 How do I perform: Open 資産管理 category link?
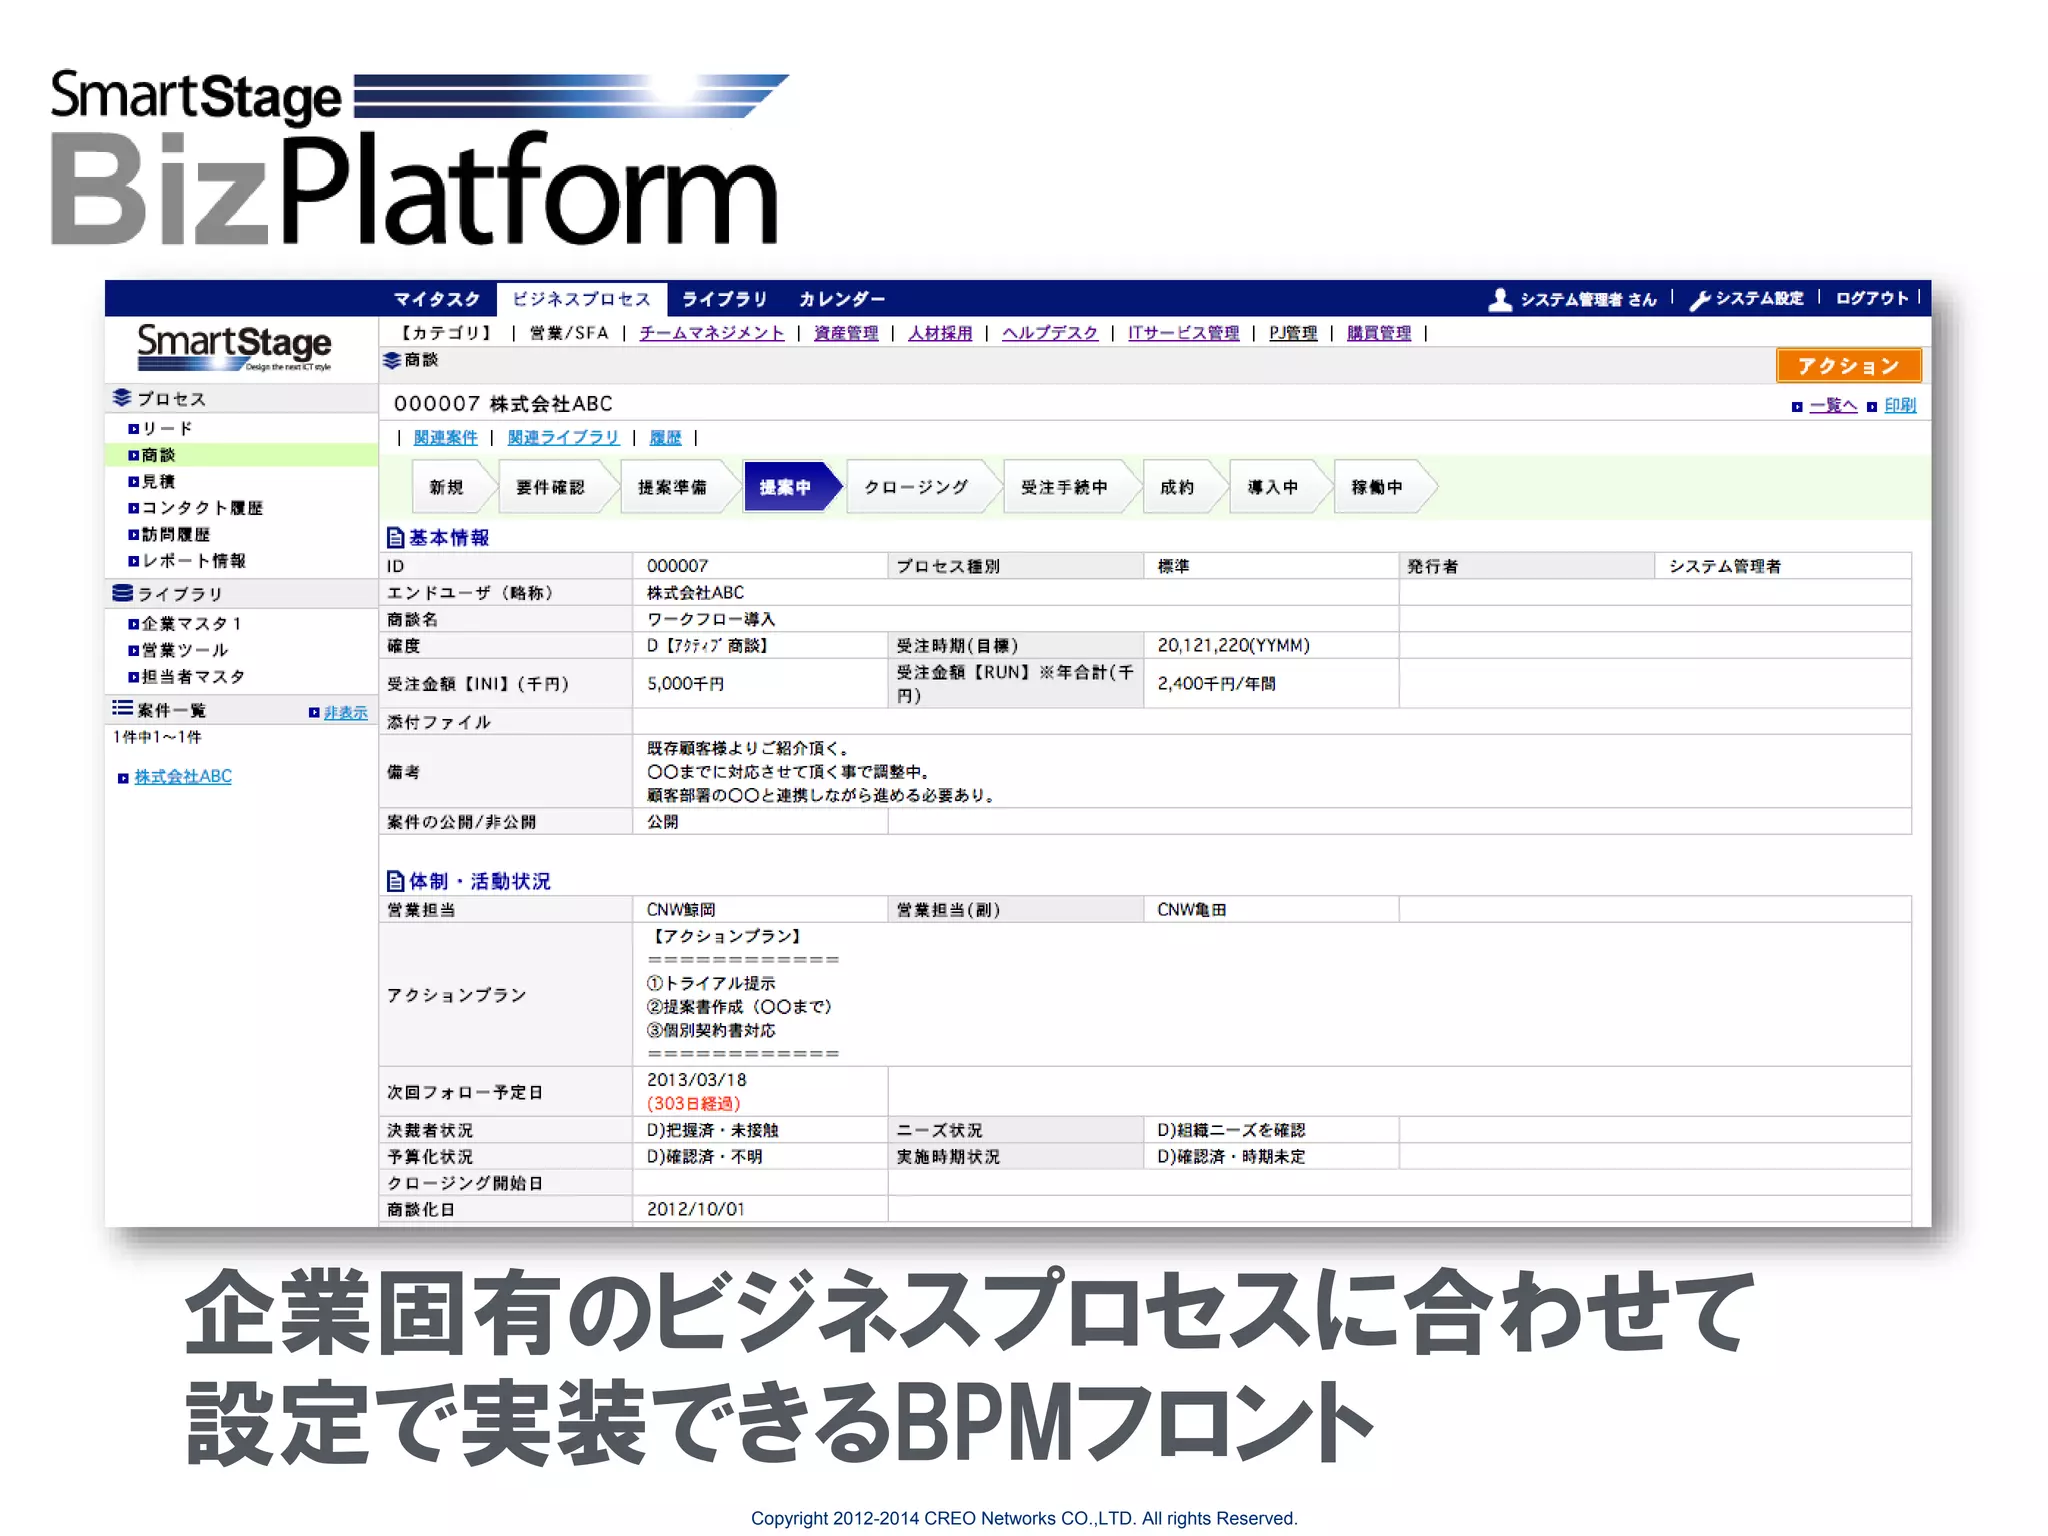click(x=845, y=333)
